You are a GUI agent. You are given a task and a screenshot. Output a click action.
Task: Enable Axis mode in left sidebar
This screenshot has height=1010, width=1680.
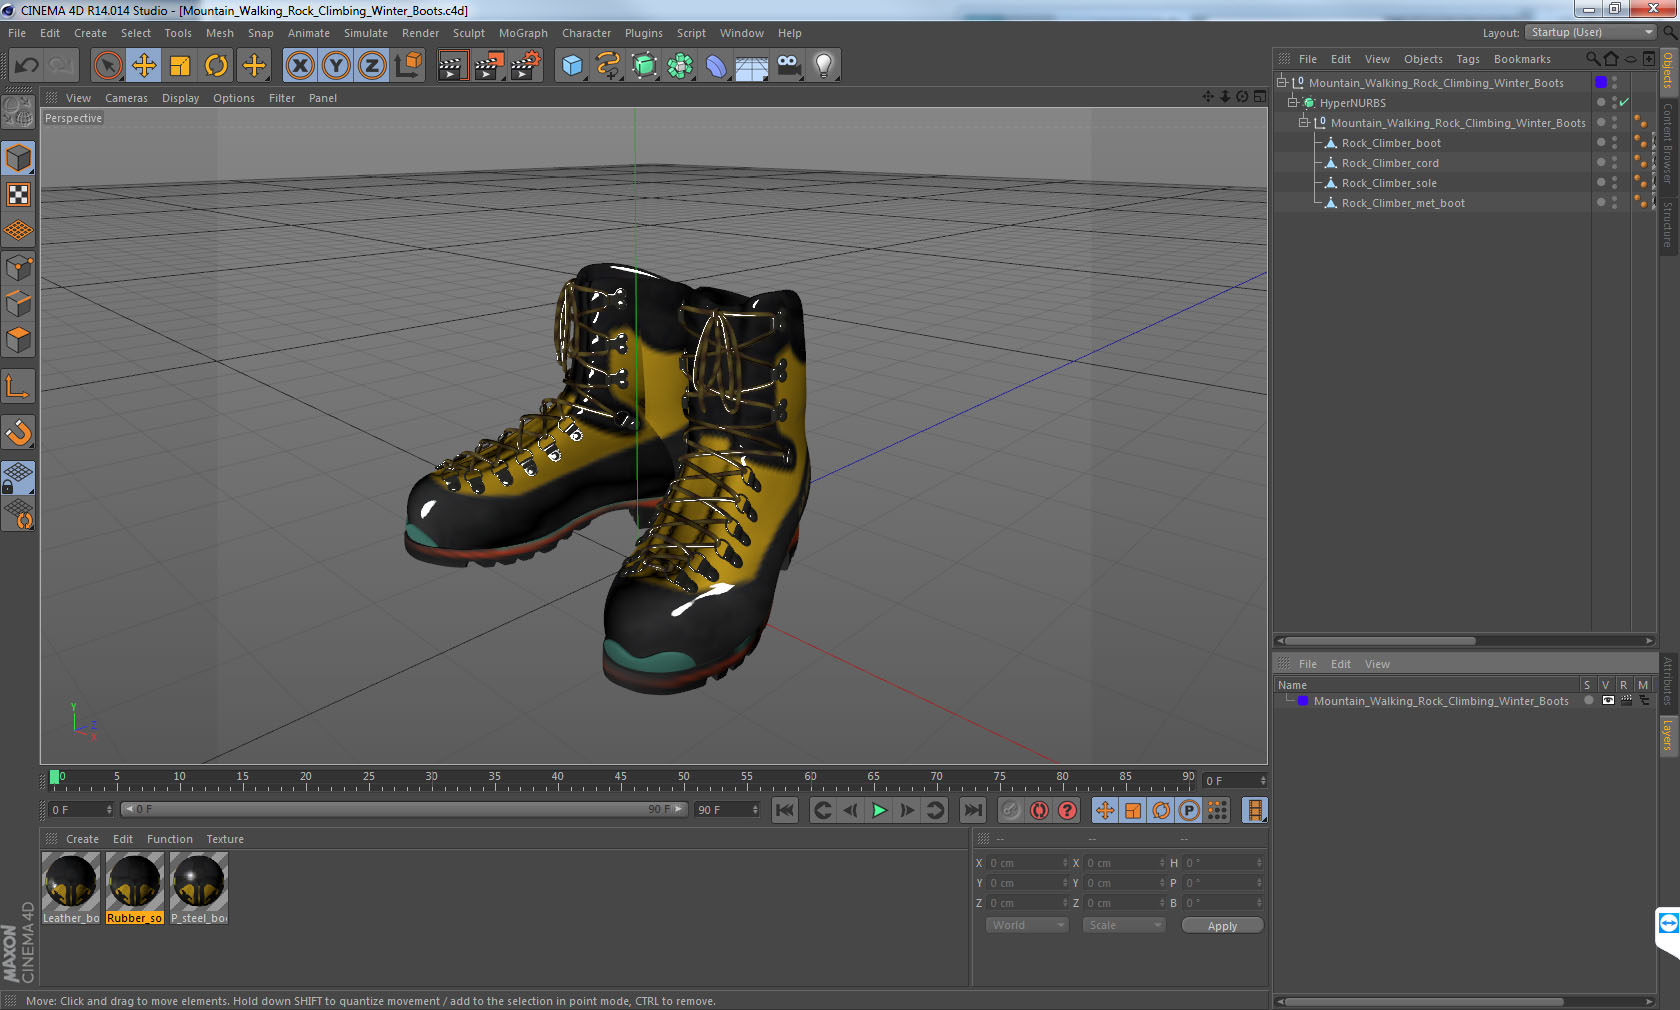18,386
